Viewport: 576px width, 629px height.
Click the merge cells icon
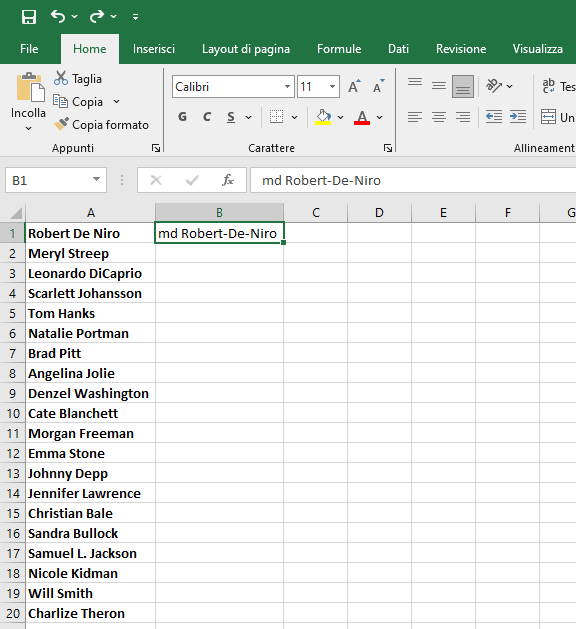tap(548, 117)
